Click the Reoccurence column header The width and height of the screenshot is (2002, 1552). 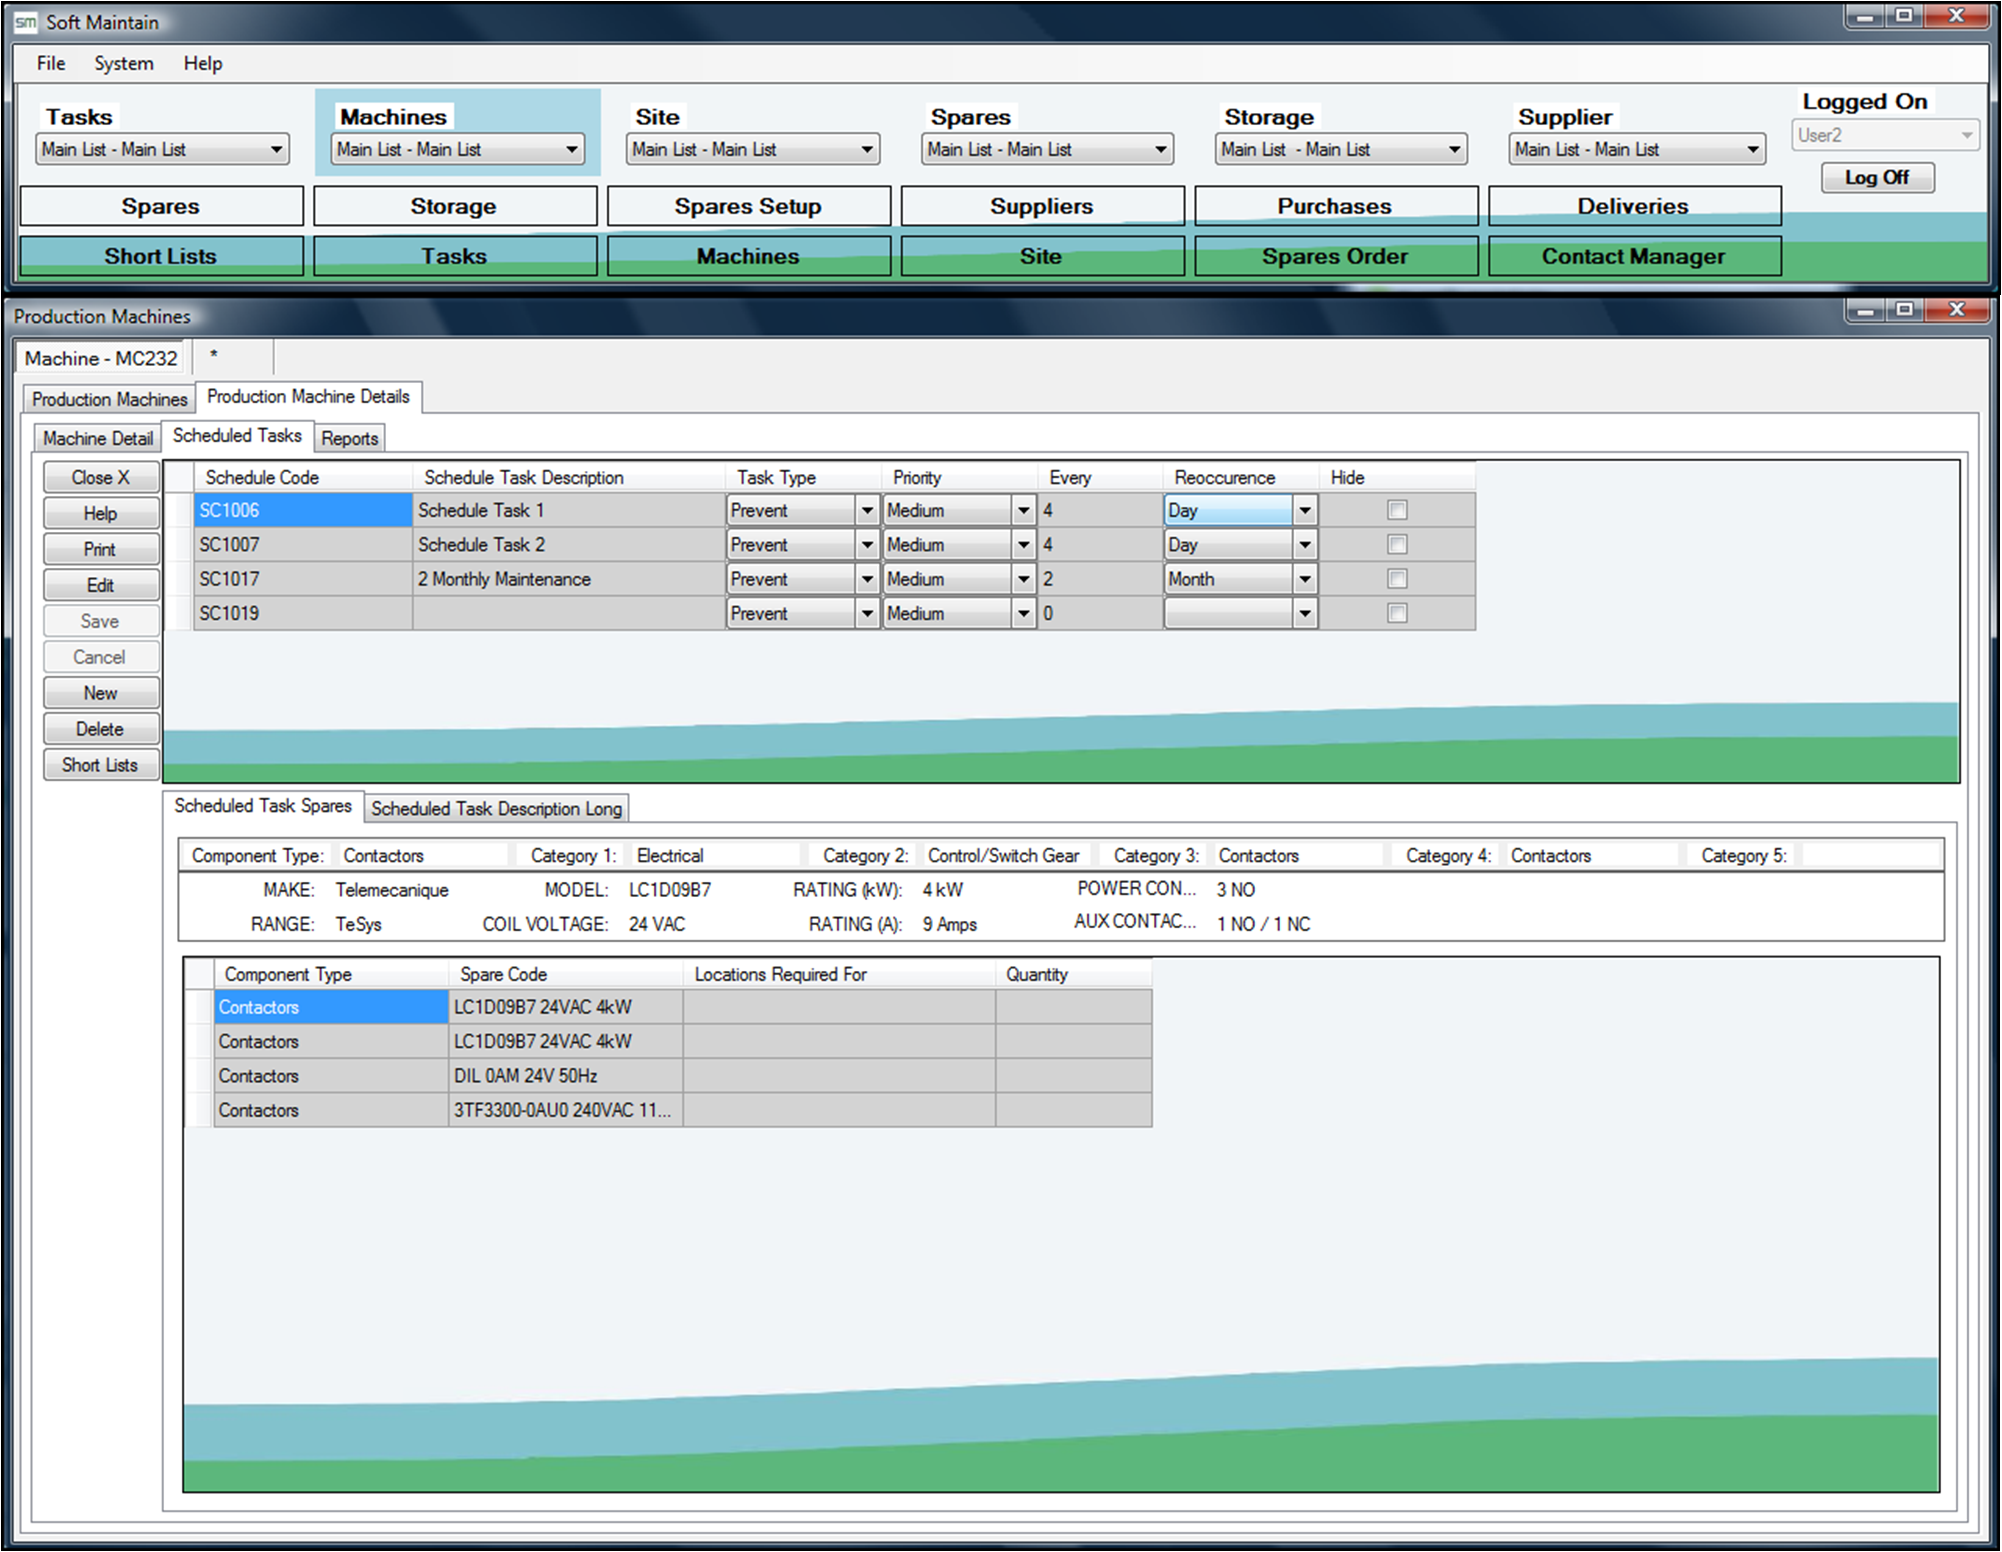[1240, 477]
